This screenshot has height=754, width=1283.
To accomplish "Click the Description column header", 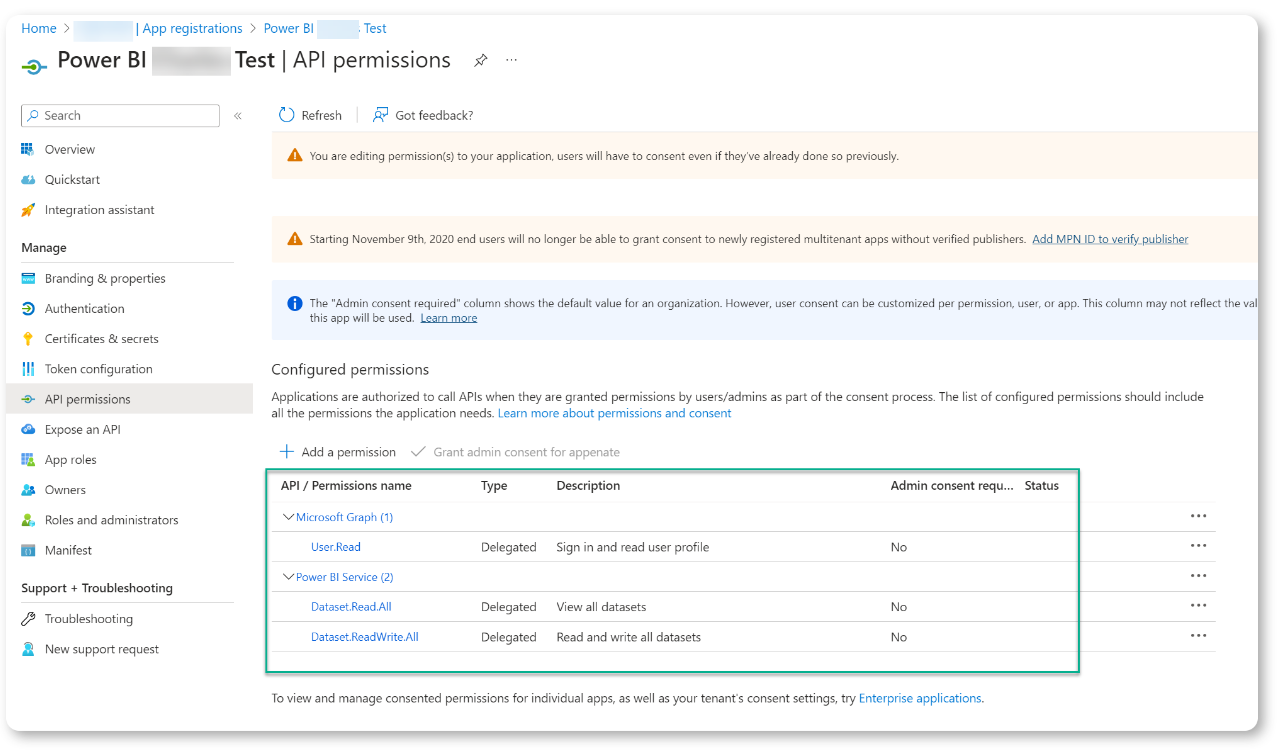I will tap(588, 486).
